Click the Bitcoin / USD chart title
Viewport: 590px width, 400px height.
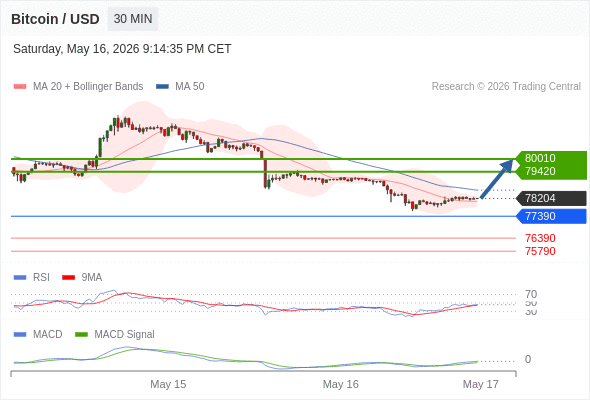55,19
